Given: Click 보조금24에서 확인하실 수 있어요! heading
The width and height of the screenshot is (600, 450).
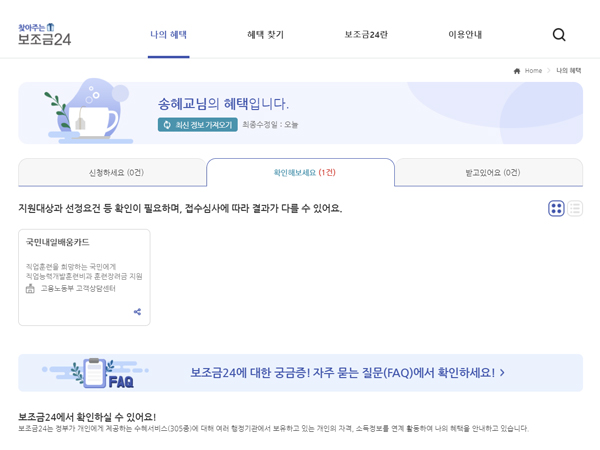Looking at the screenshot, I should (x=87, y=417).
